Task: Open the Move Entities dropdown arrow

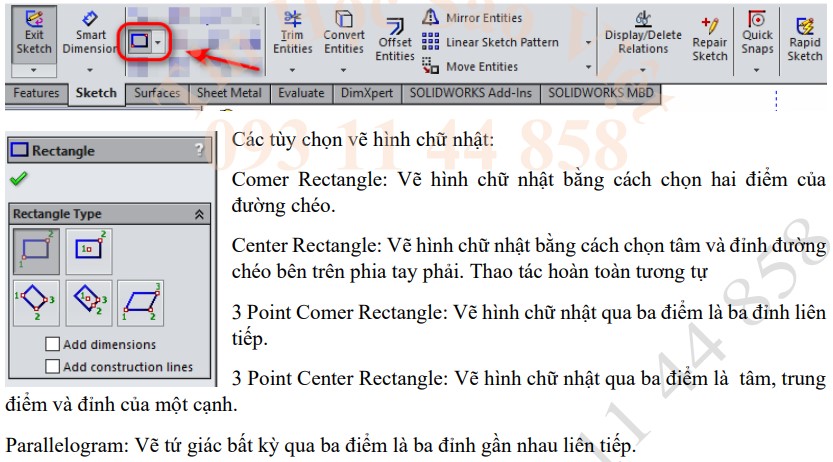Action: 588,67
